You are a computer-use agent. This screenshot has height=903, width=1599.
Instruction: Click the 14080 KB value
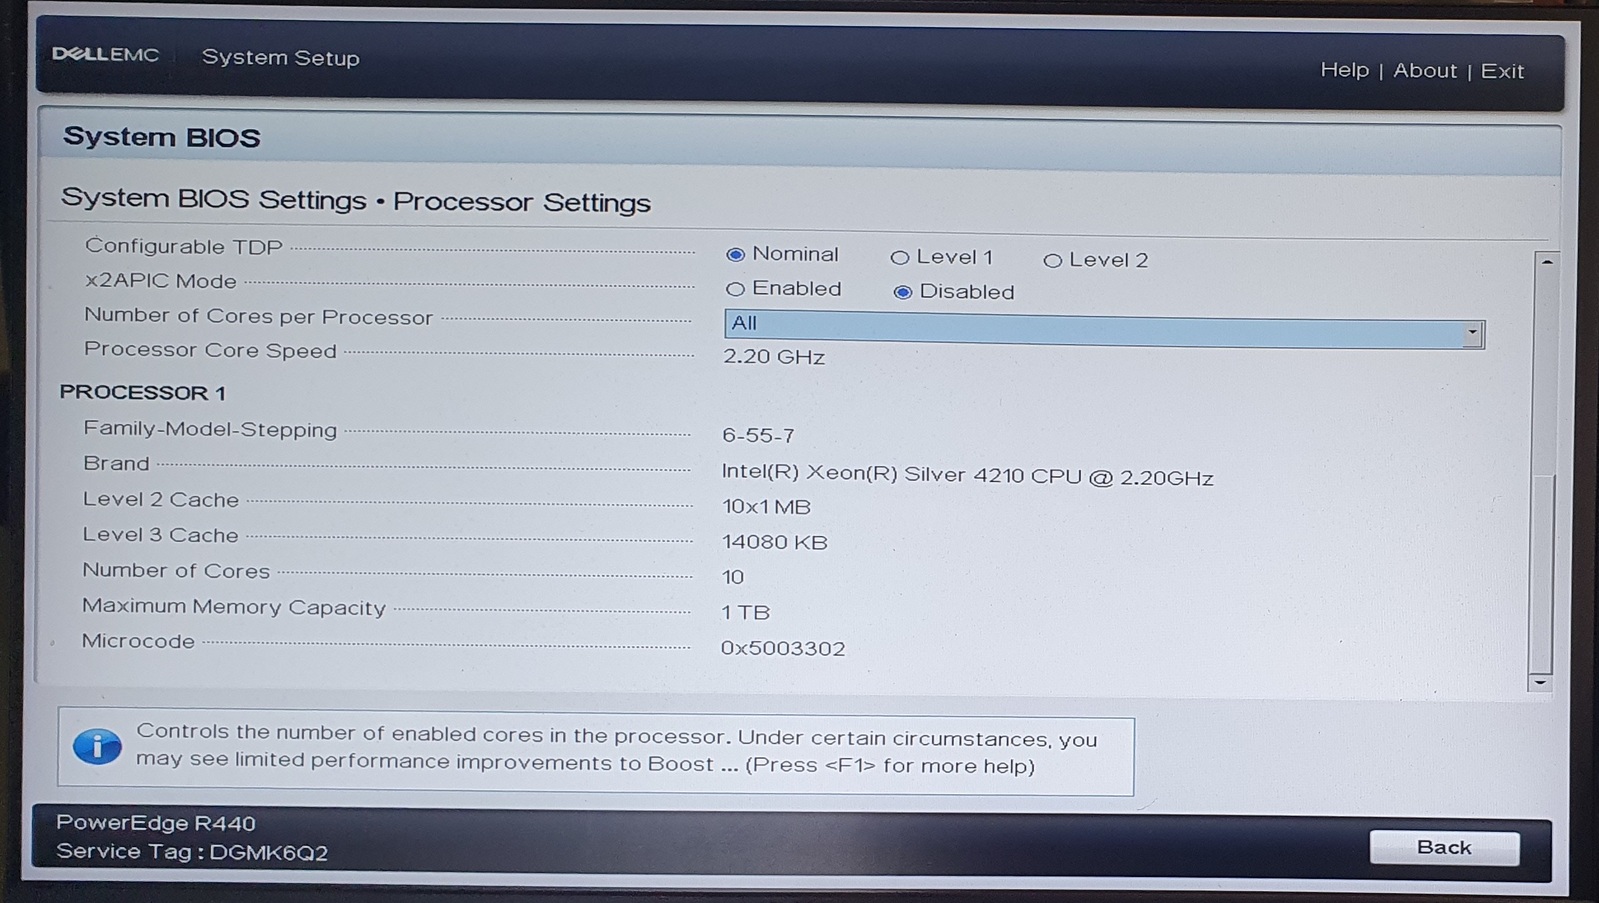pyautogui.click(x=775, y=542)
